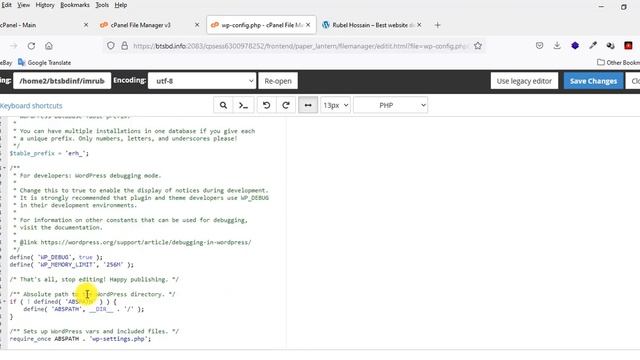Open the utf-8 encoding dropdown
The height and width of the screenshot is (360, 640).
coord(202,81)
